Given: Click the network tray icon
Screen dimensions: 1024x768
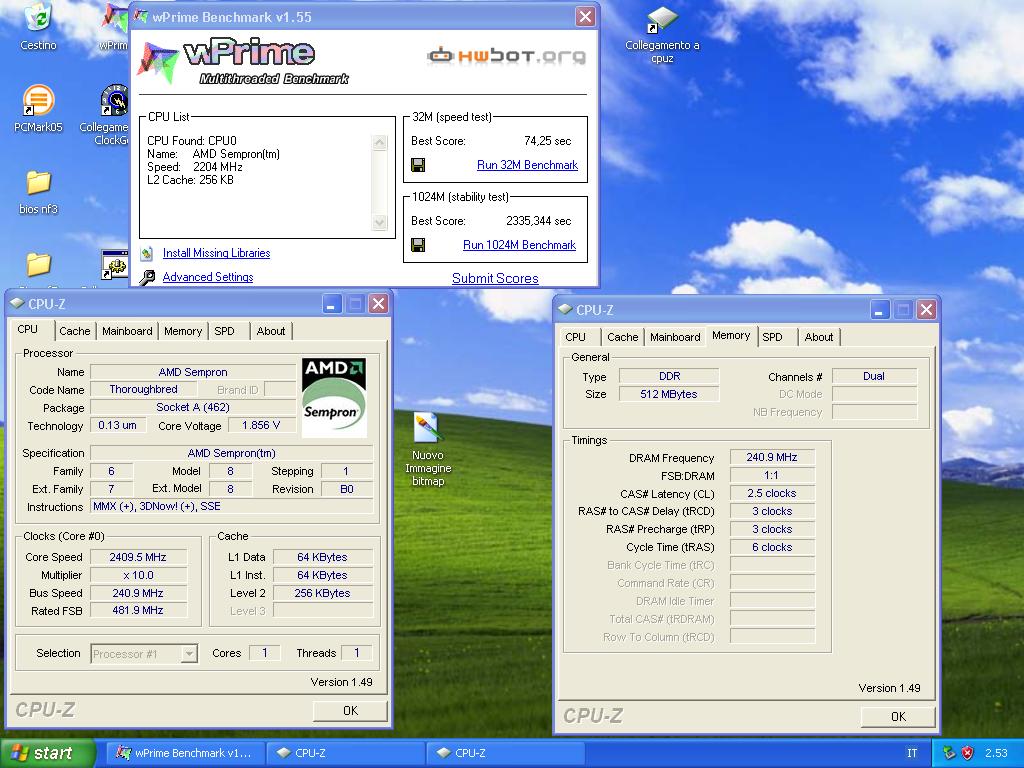Looking at the screenshot, I should tap(949, 753).
